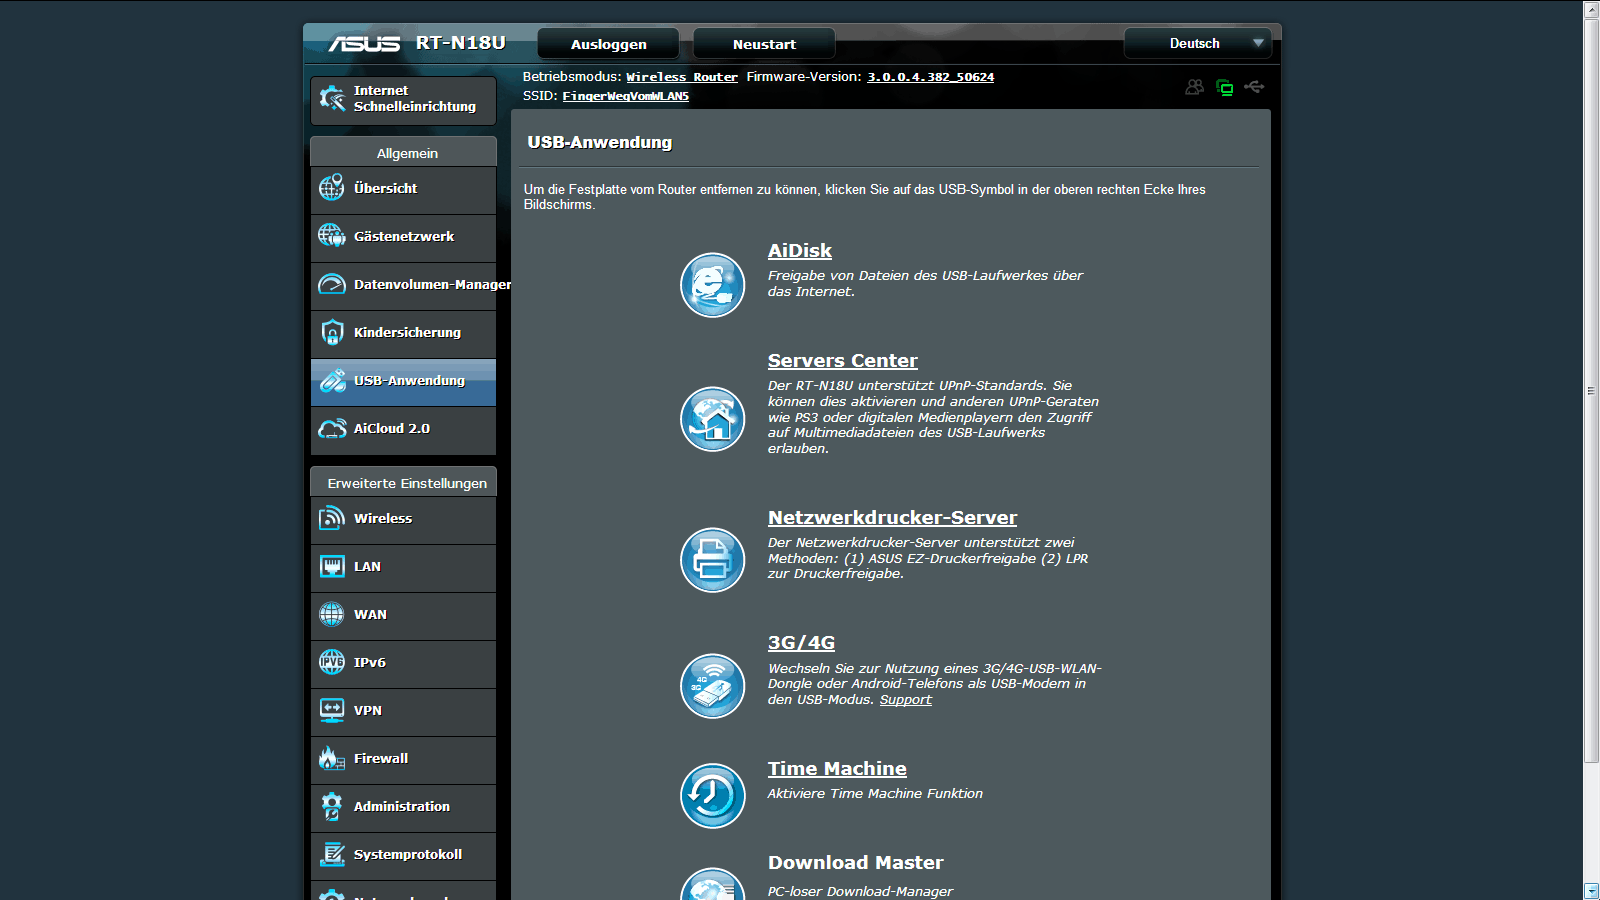1600x900 pixels.
Task: Click the VPN monitor icon
Action: [x=332, y=710]
